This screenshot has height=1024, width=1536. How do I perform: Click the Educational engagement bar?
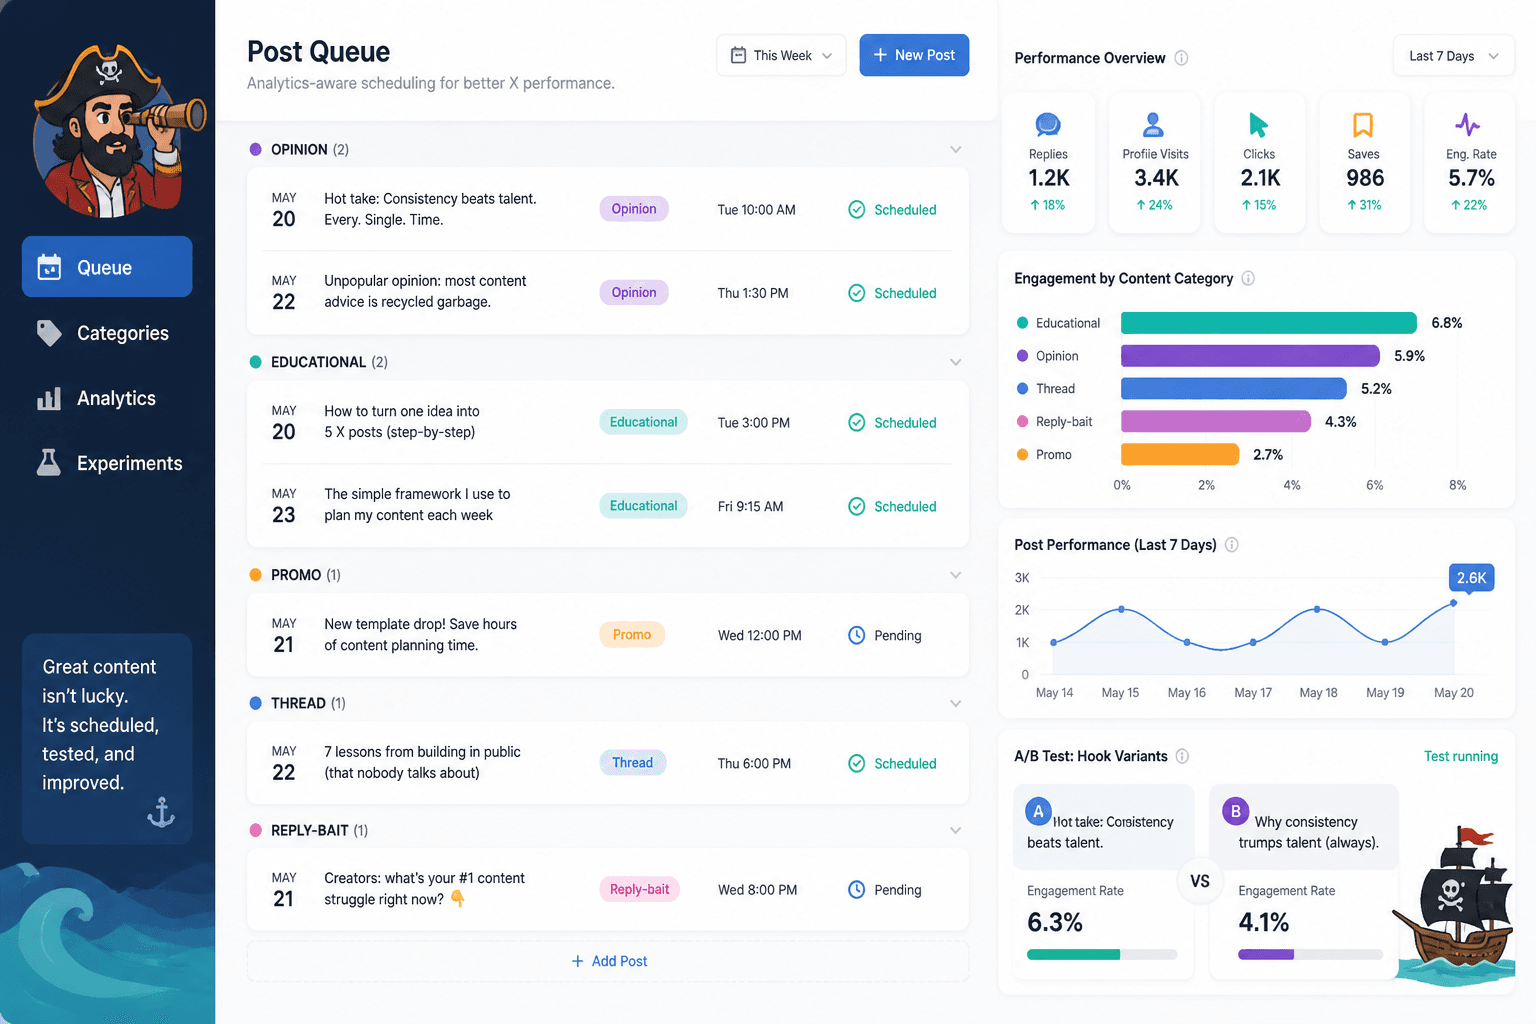coord(1269,323)
